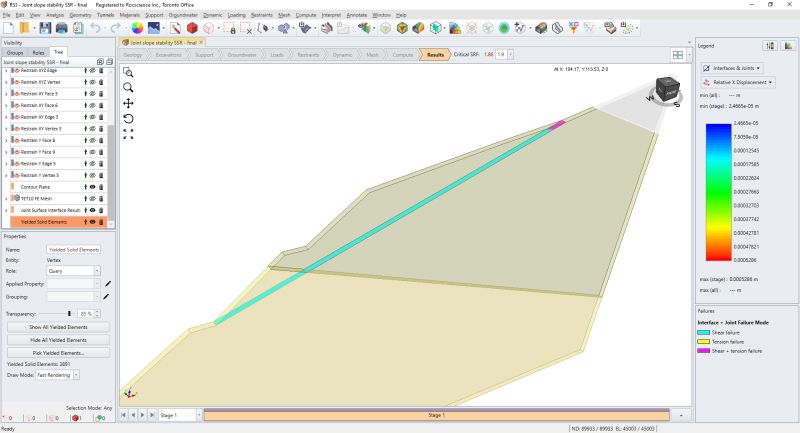Expand the TET10 FE Mesh tree item
The image size is (800, 433).
(x=6, y=198)
